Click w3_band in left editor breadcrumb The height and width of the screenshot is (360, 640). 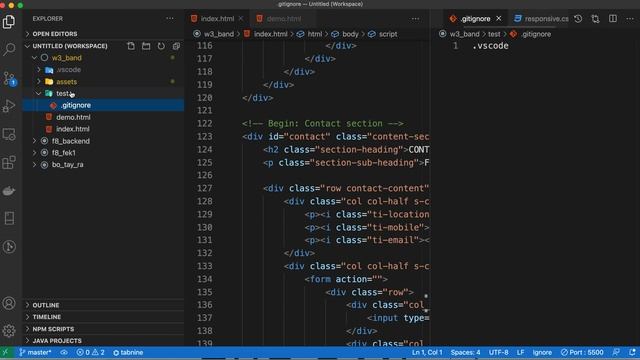coord(219,34)
